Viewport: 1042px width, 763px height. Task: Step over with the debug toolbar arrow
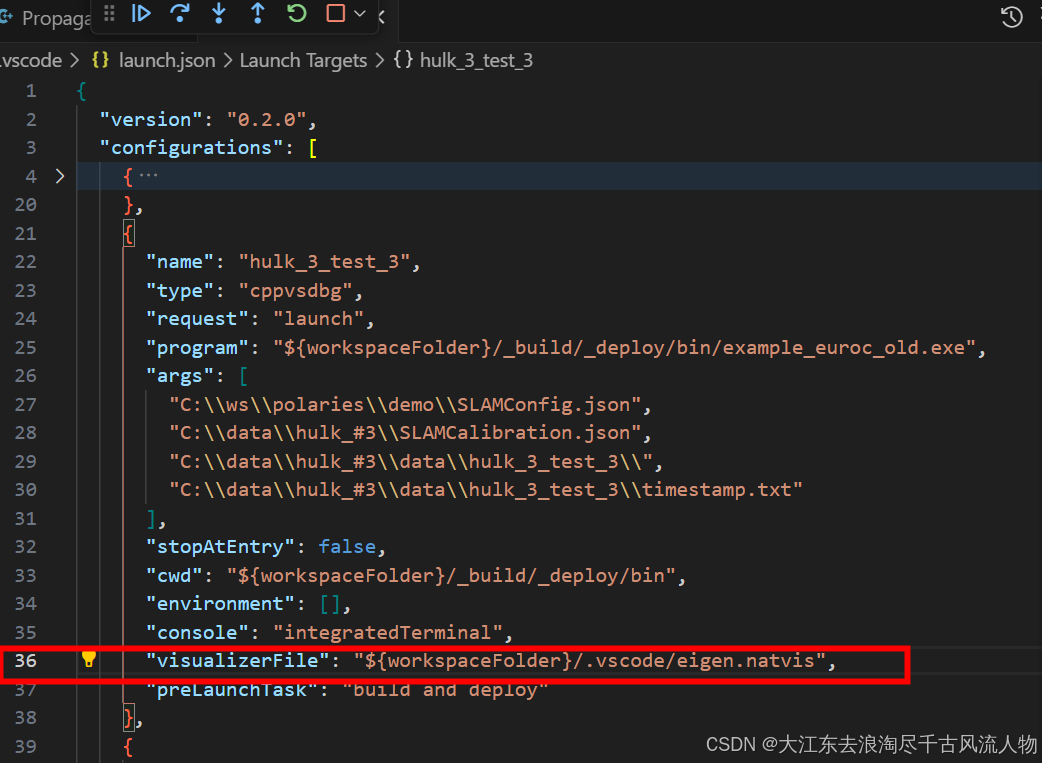180,13
